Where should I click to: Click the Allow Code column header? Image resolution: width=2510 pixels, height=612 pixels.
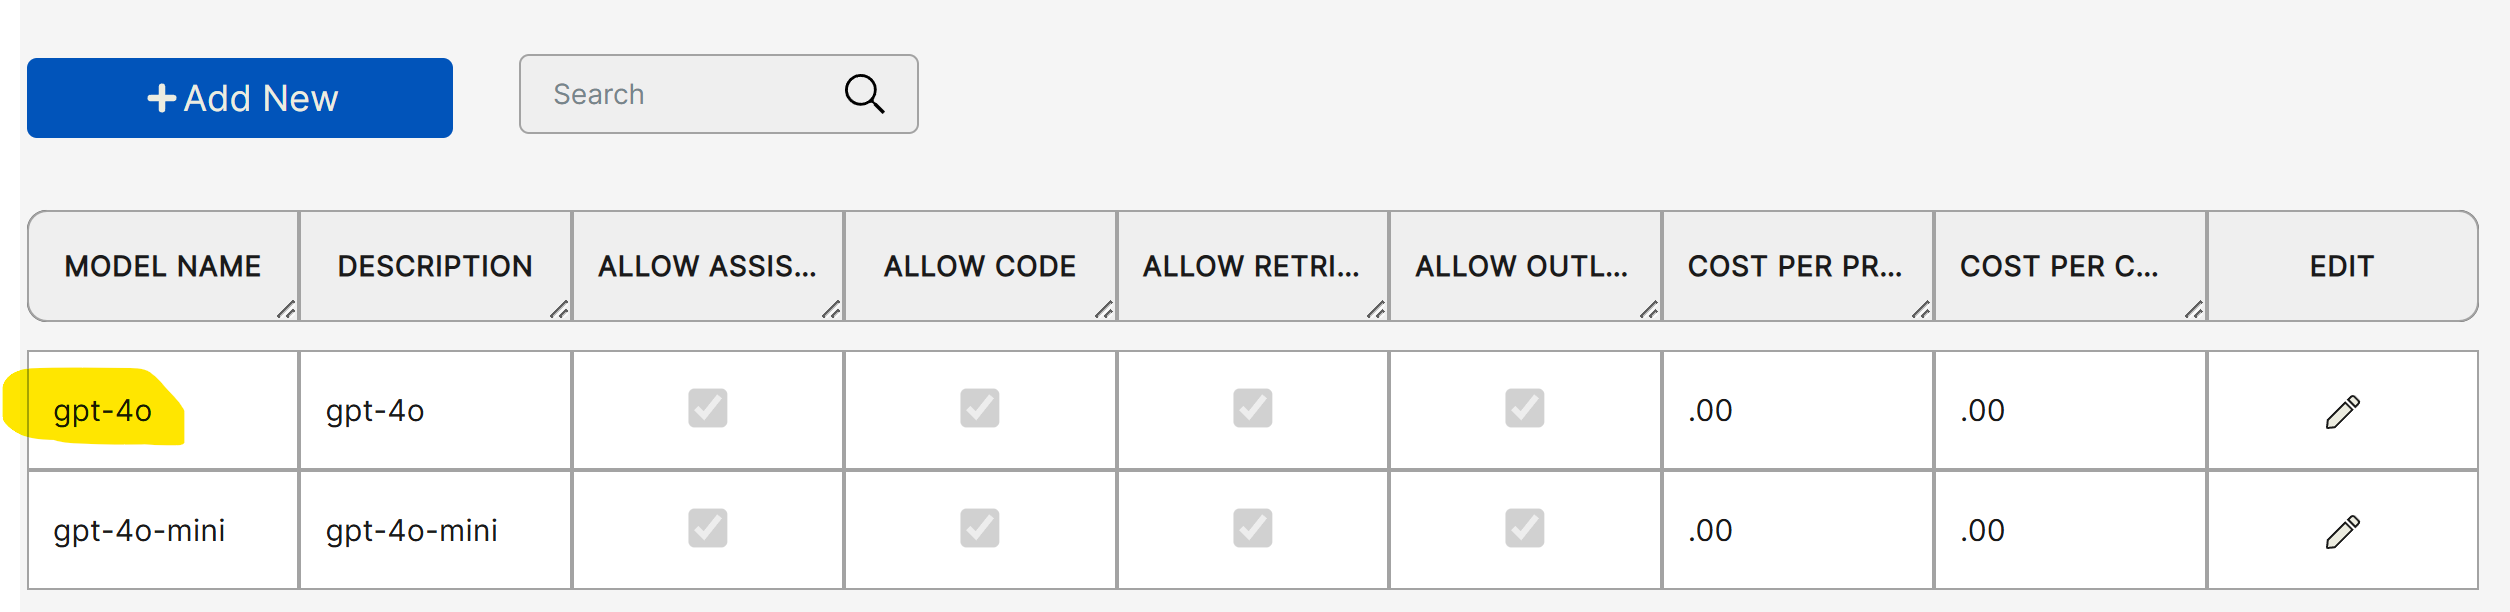980,266
